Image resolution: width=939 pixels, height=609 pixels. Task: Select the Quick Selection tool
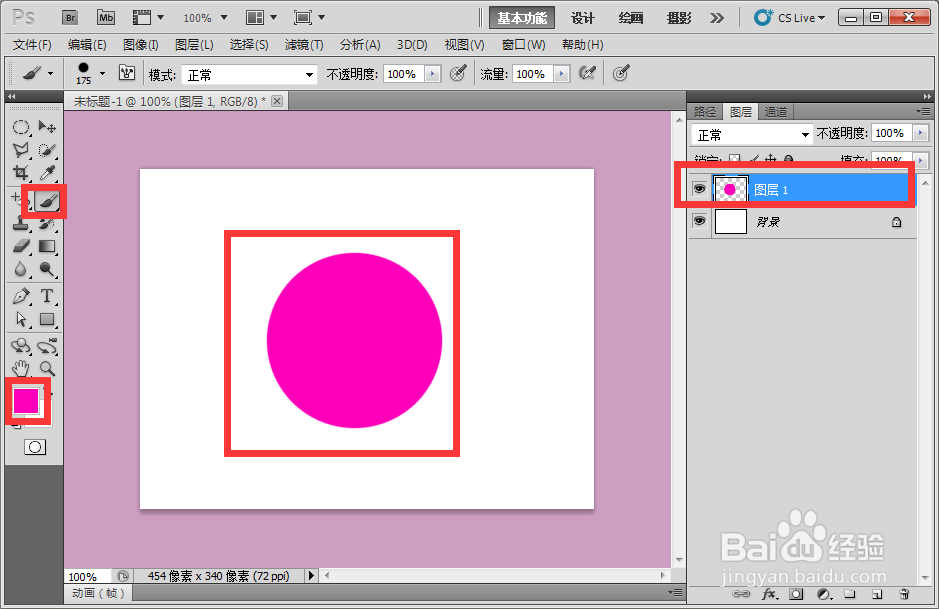point(47,150)
